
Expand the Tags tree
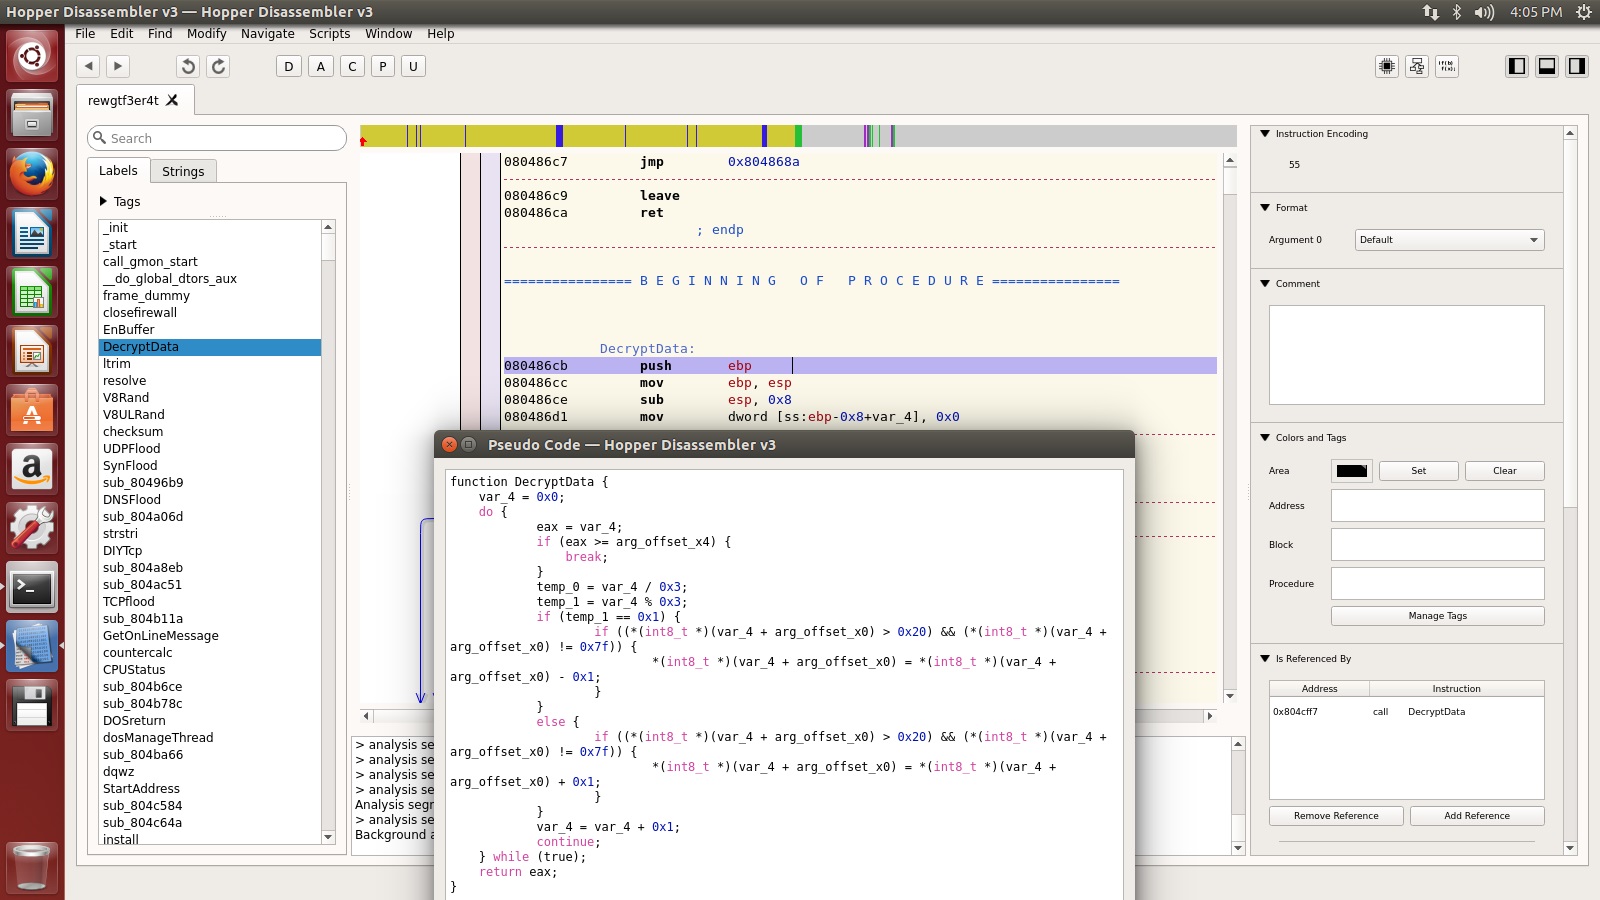[103, 201]
